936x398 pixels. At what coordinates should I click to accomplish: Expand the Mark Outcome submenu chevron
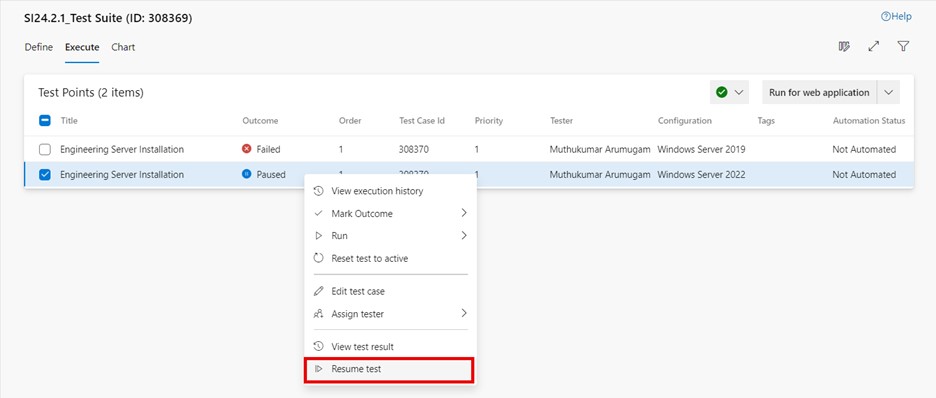[x=464, y=213]
